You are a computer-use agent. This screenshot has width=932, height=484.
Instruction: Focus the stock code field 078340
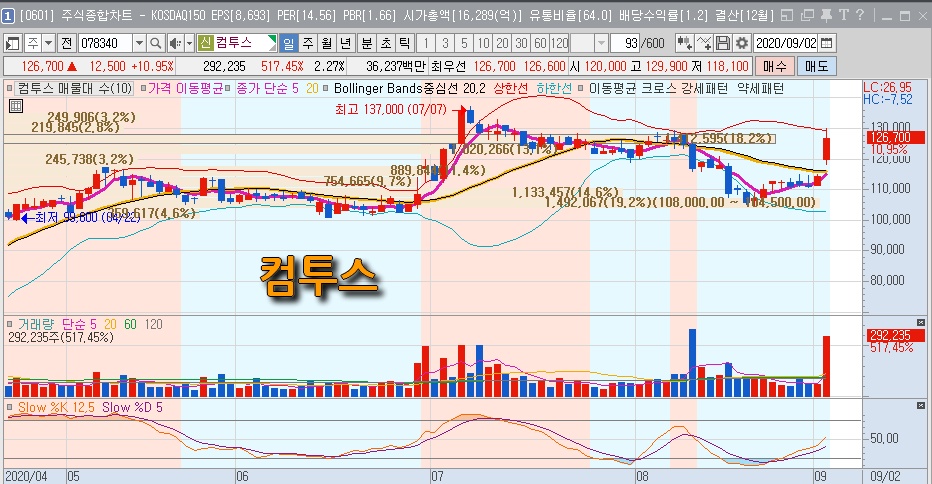[105, 43]
